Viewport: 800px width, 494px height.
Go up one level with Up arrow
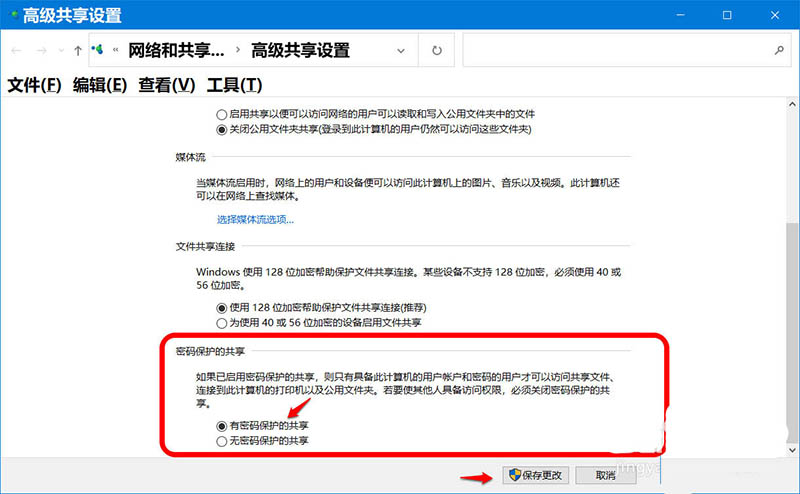point(78,51)
